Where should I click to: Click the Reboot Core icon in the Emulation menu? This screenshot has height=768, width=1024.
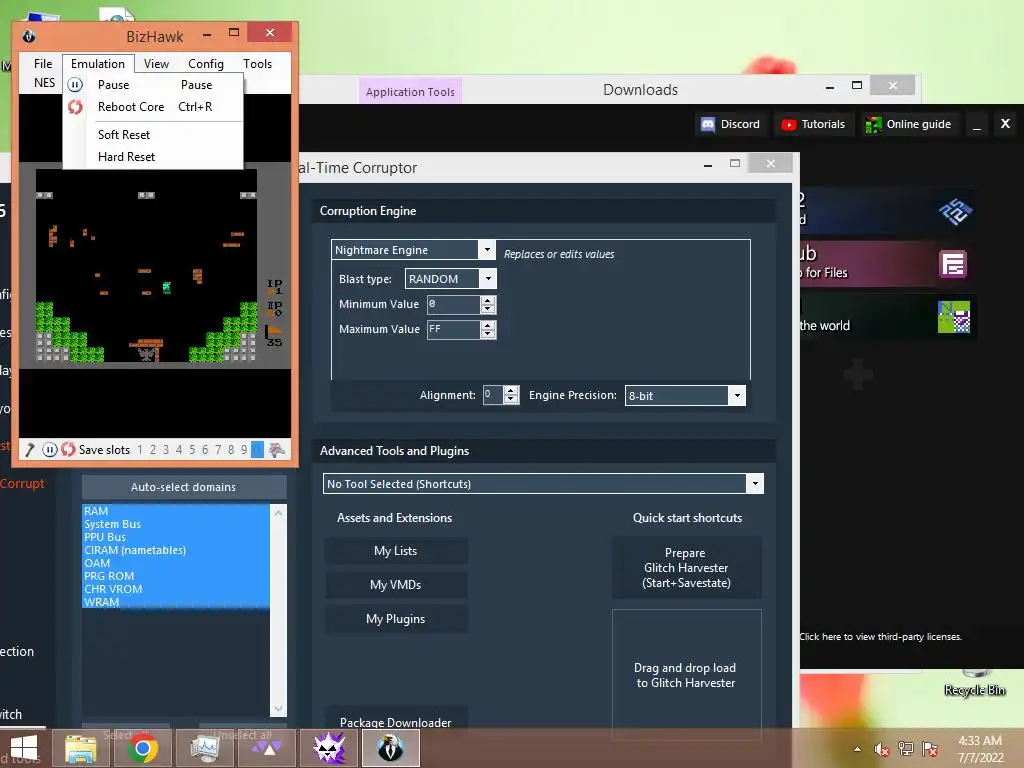tap(75, 107)
